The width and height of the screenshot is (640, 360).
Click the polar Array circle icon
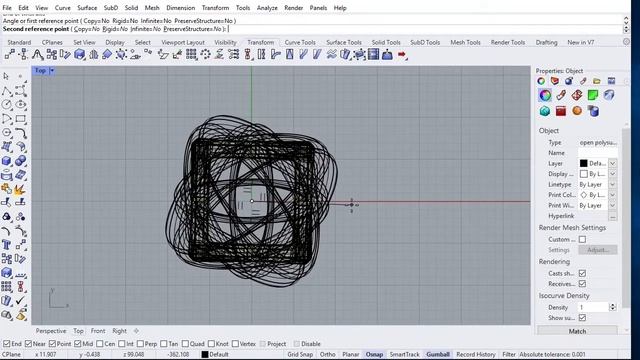tap(205, 54)
